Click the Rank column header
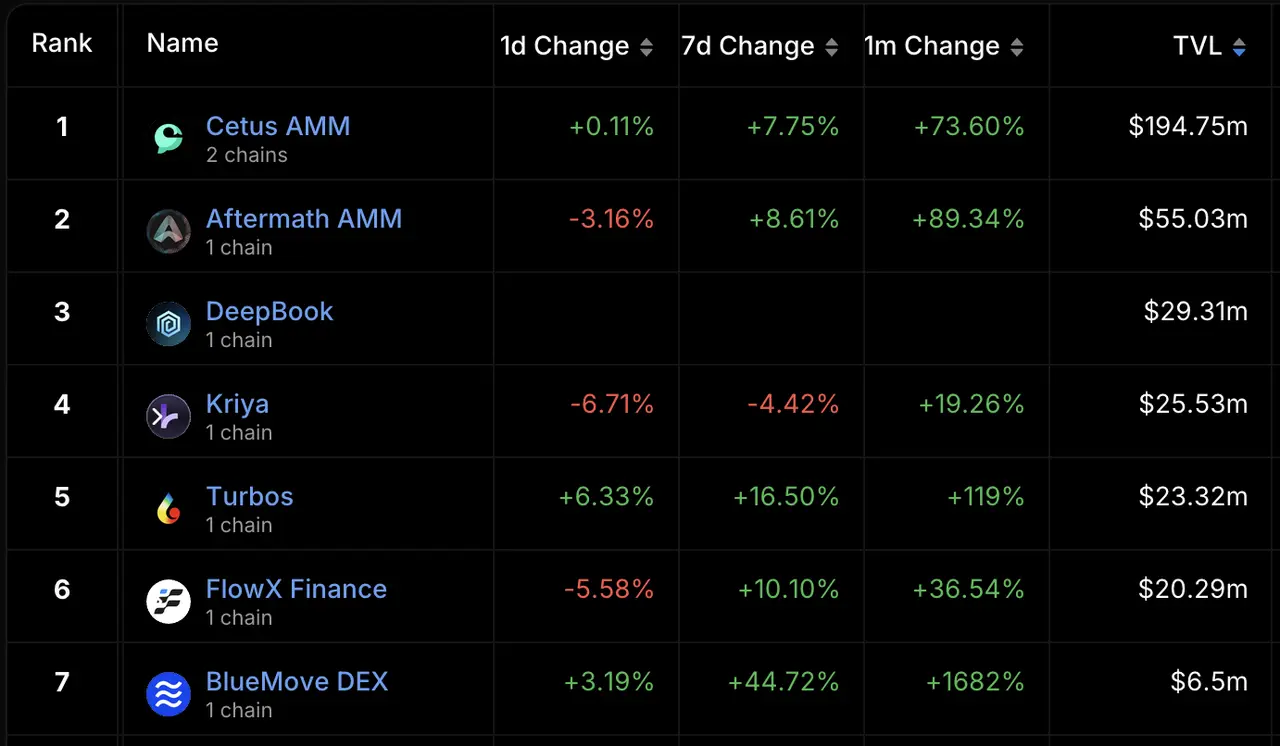1280x746 pixels. [x=62, y=43]
